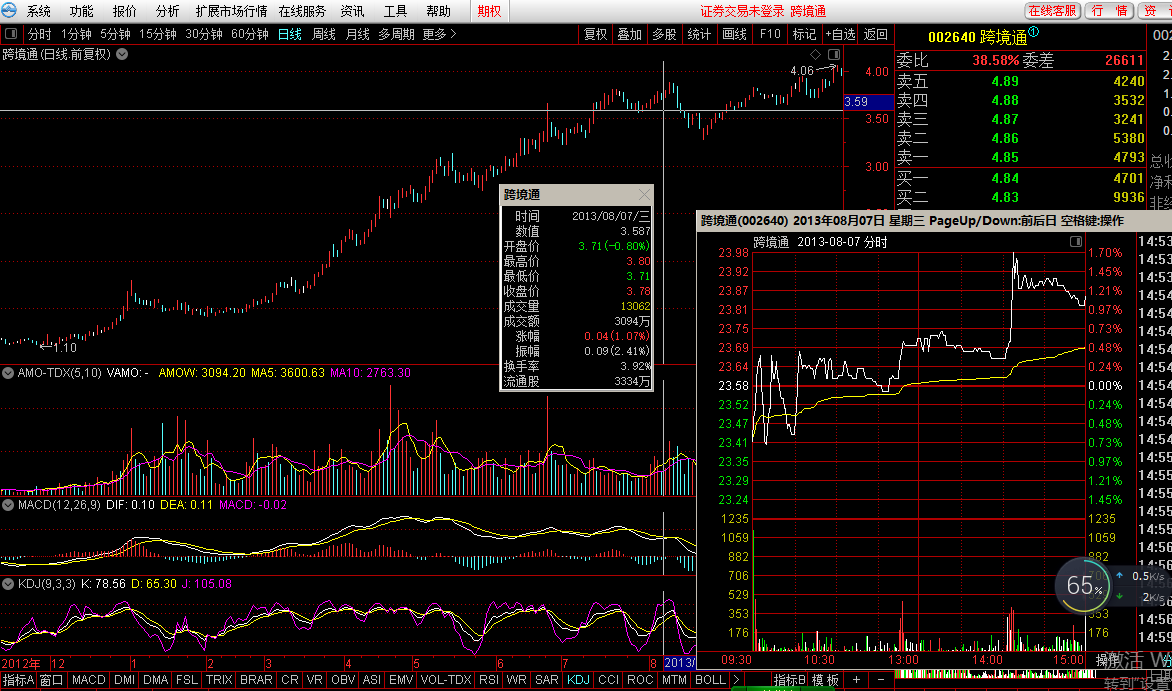
Task: Close the 跨境通 data info popup
Action: [x=644, y=195]
